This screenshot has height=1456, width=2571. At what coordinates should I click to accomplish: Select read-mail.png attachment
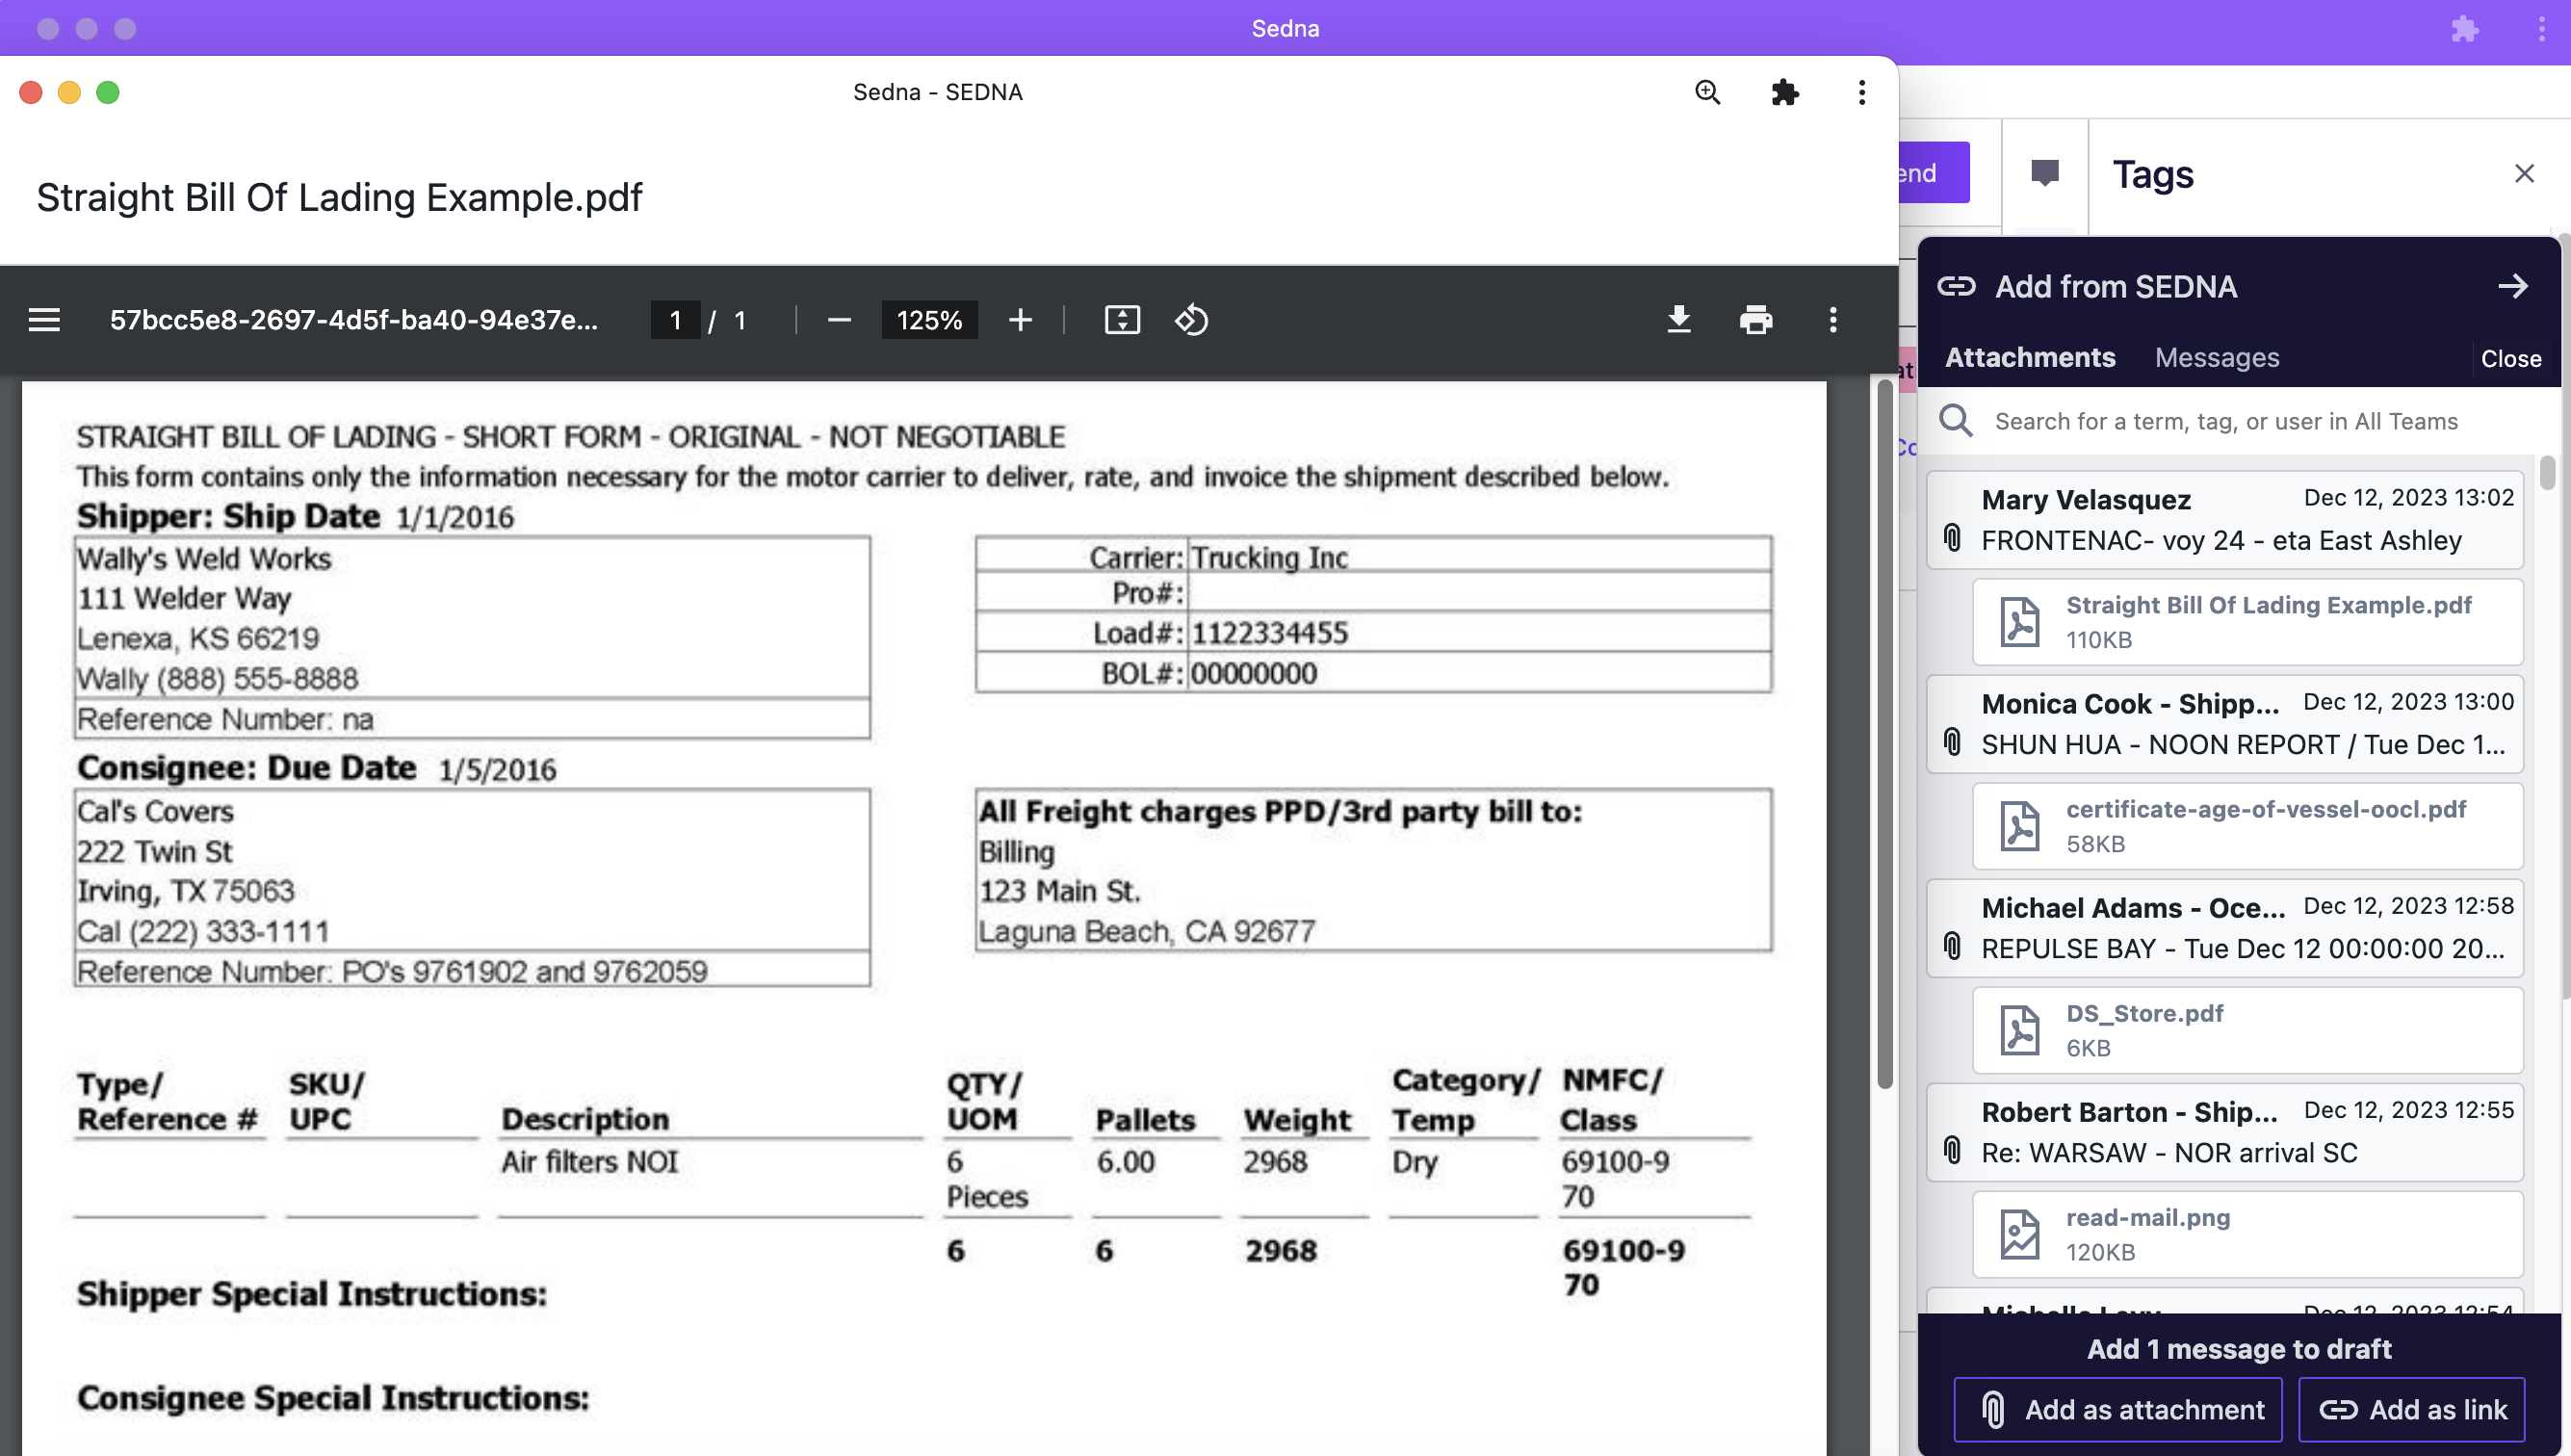click(x=2247, y=1234)
